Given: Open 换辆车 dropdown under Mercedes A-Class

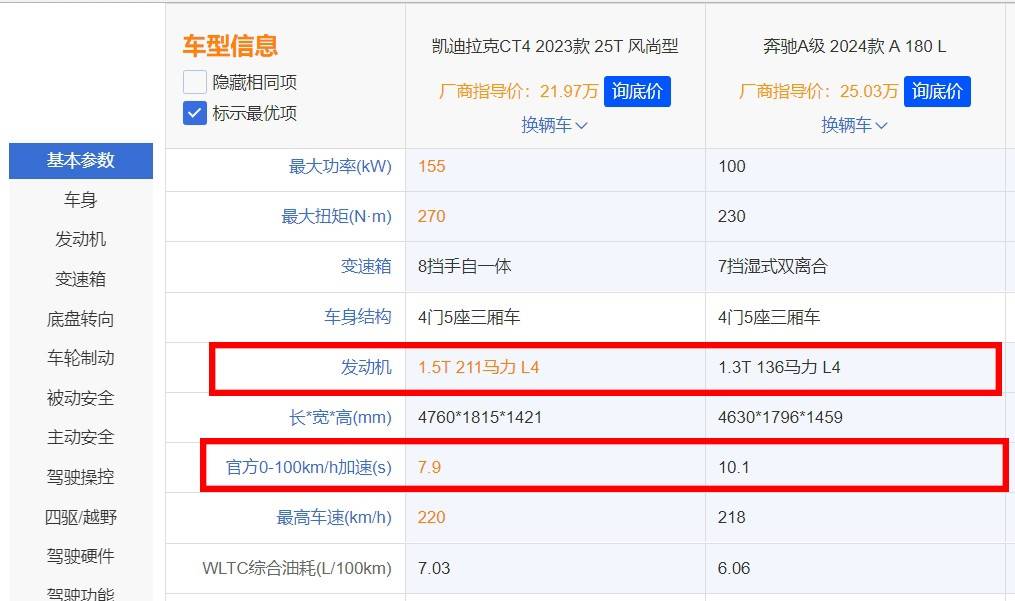Looking at the screenshot, I should (x=854, y=125).
